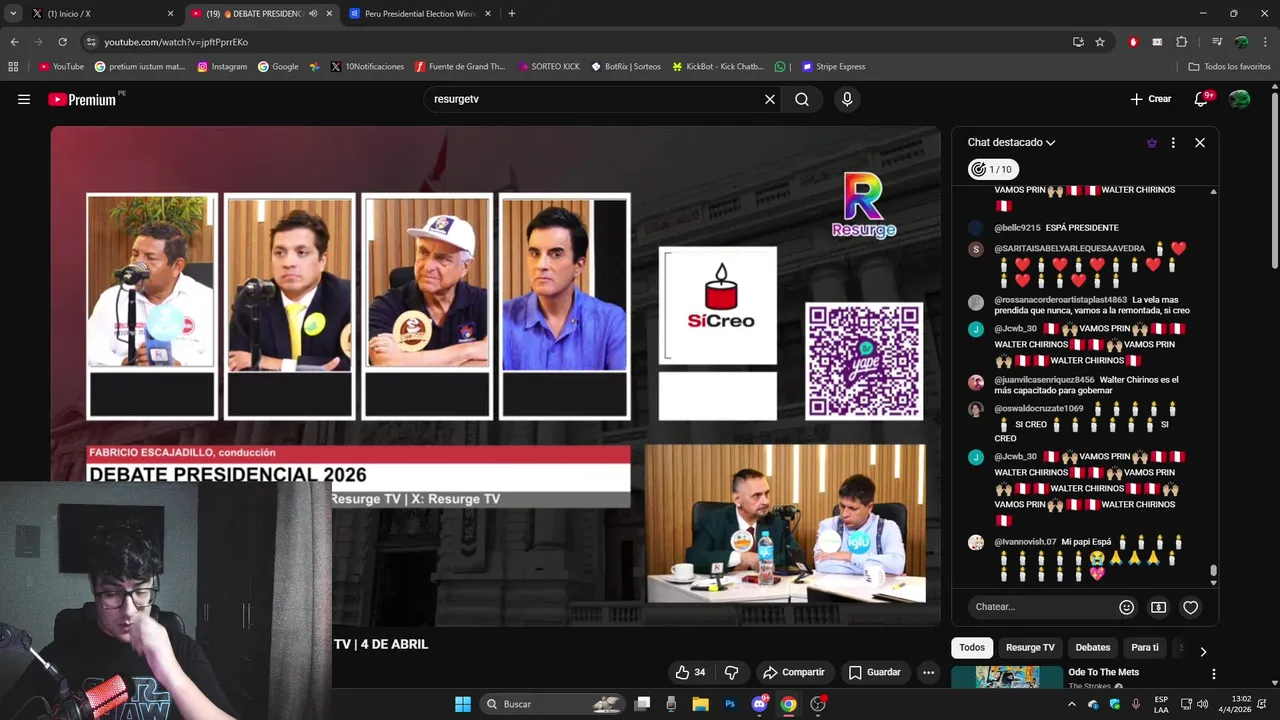The image size is (1280, 720).
Task: Open more actions menu below video
Action: (x=928, y=672)
